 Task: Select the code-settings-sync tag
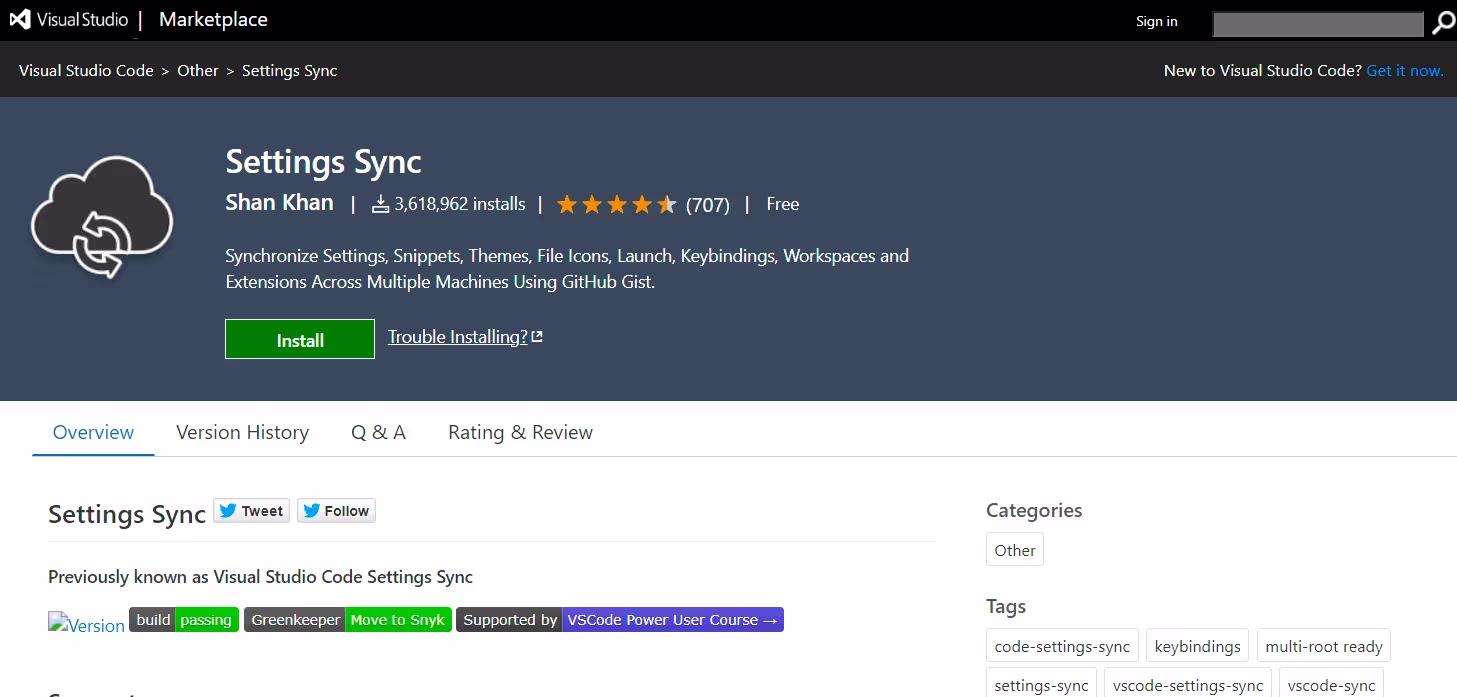pyautogui.click(x=1062, y=647)
